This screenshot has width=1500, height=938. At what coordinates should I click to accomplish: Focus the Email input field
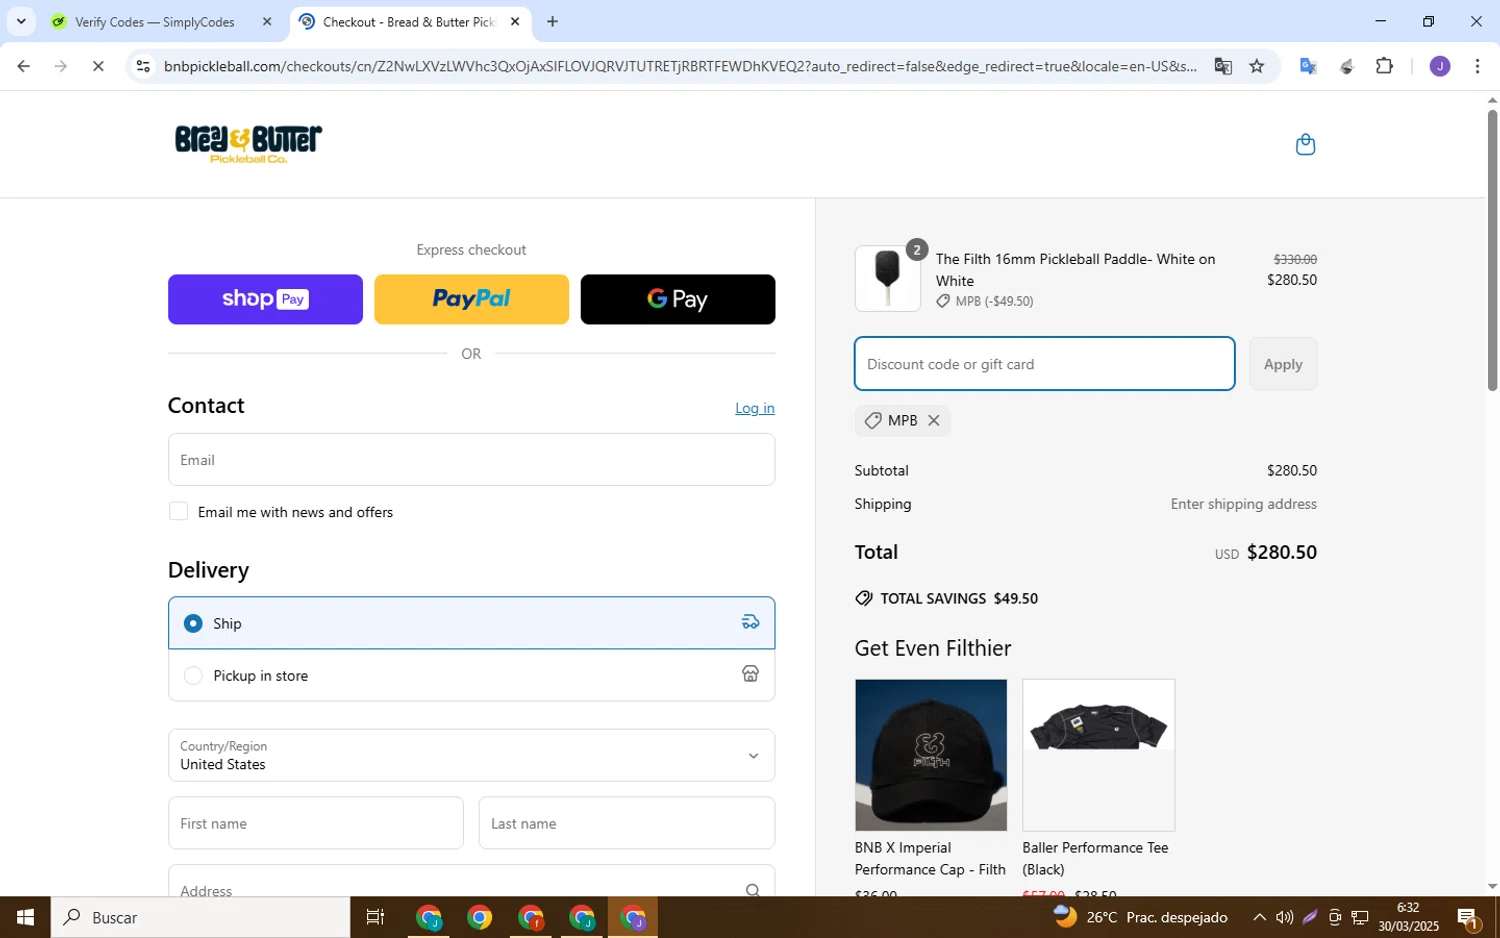tap(471, 460)
